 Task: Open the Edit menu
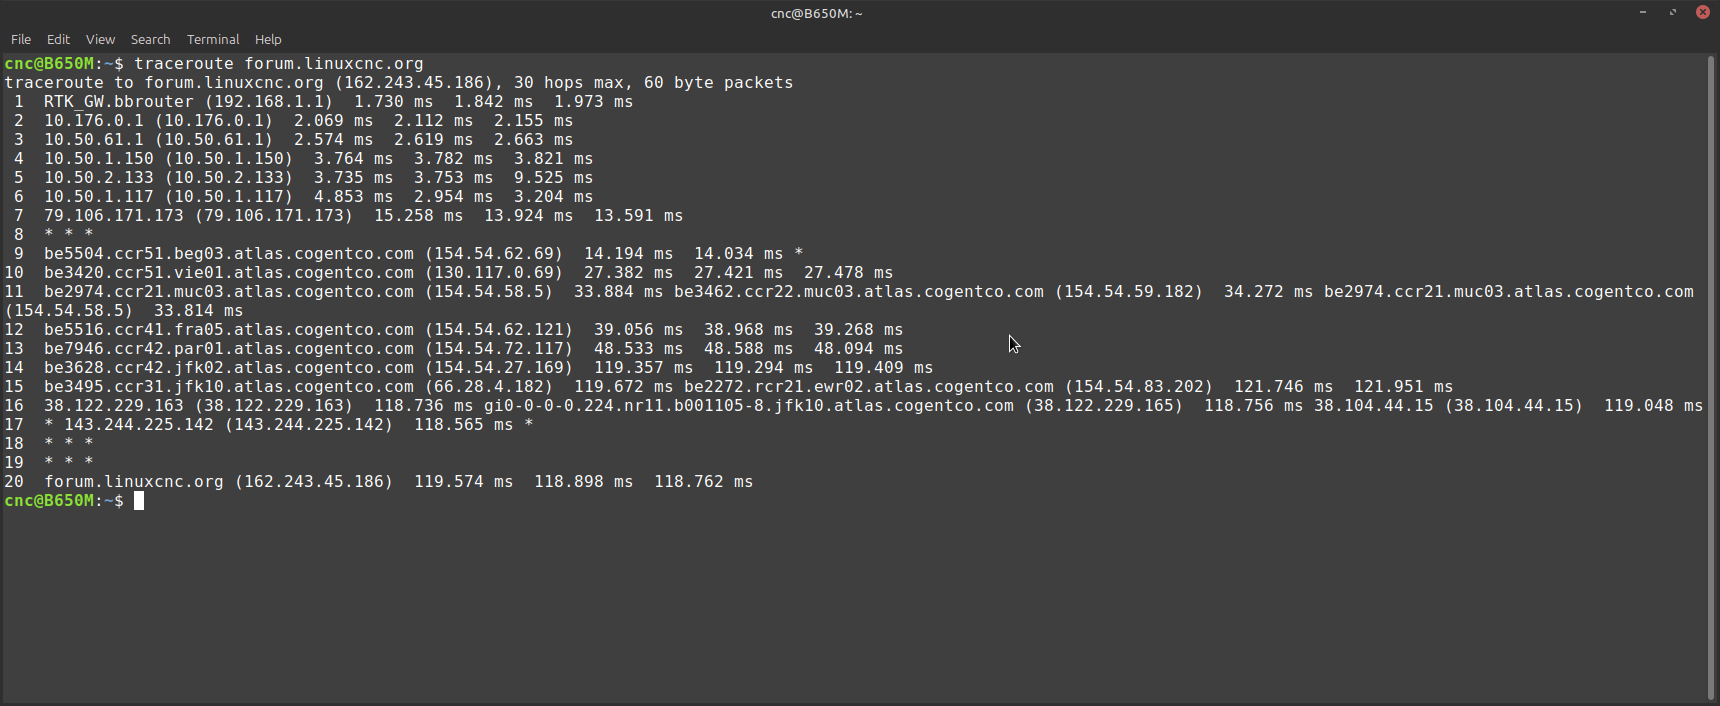point(58,39)
